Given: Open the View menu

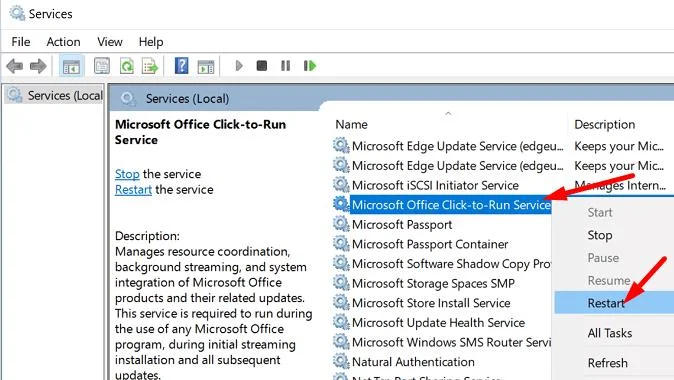Looking at the screenshot, I should tap(110, 42).
